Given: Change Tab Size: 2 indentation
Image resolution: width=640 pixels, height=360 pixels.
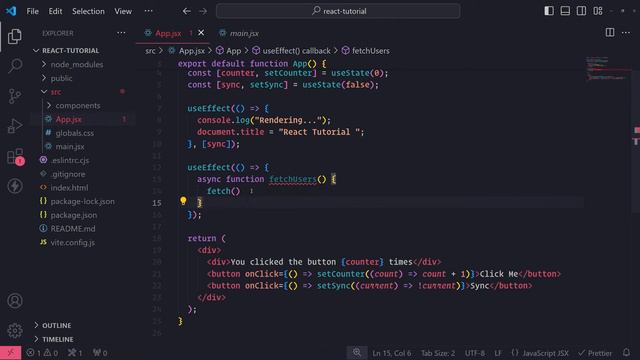Looking at the screenshot, I should pos(438,353).
